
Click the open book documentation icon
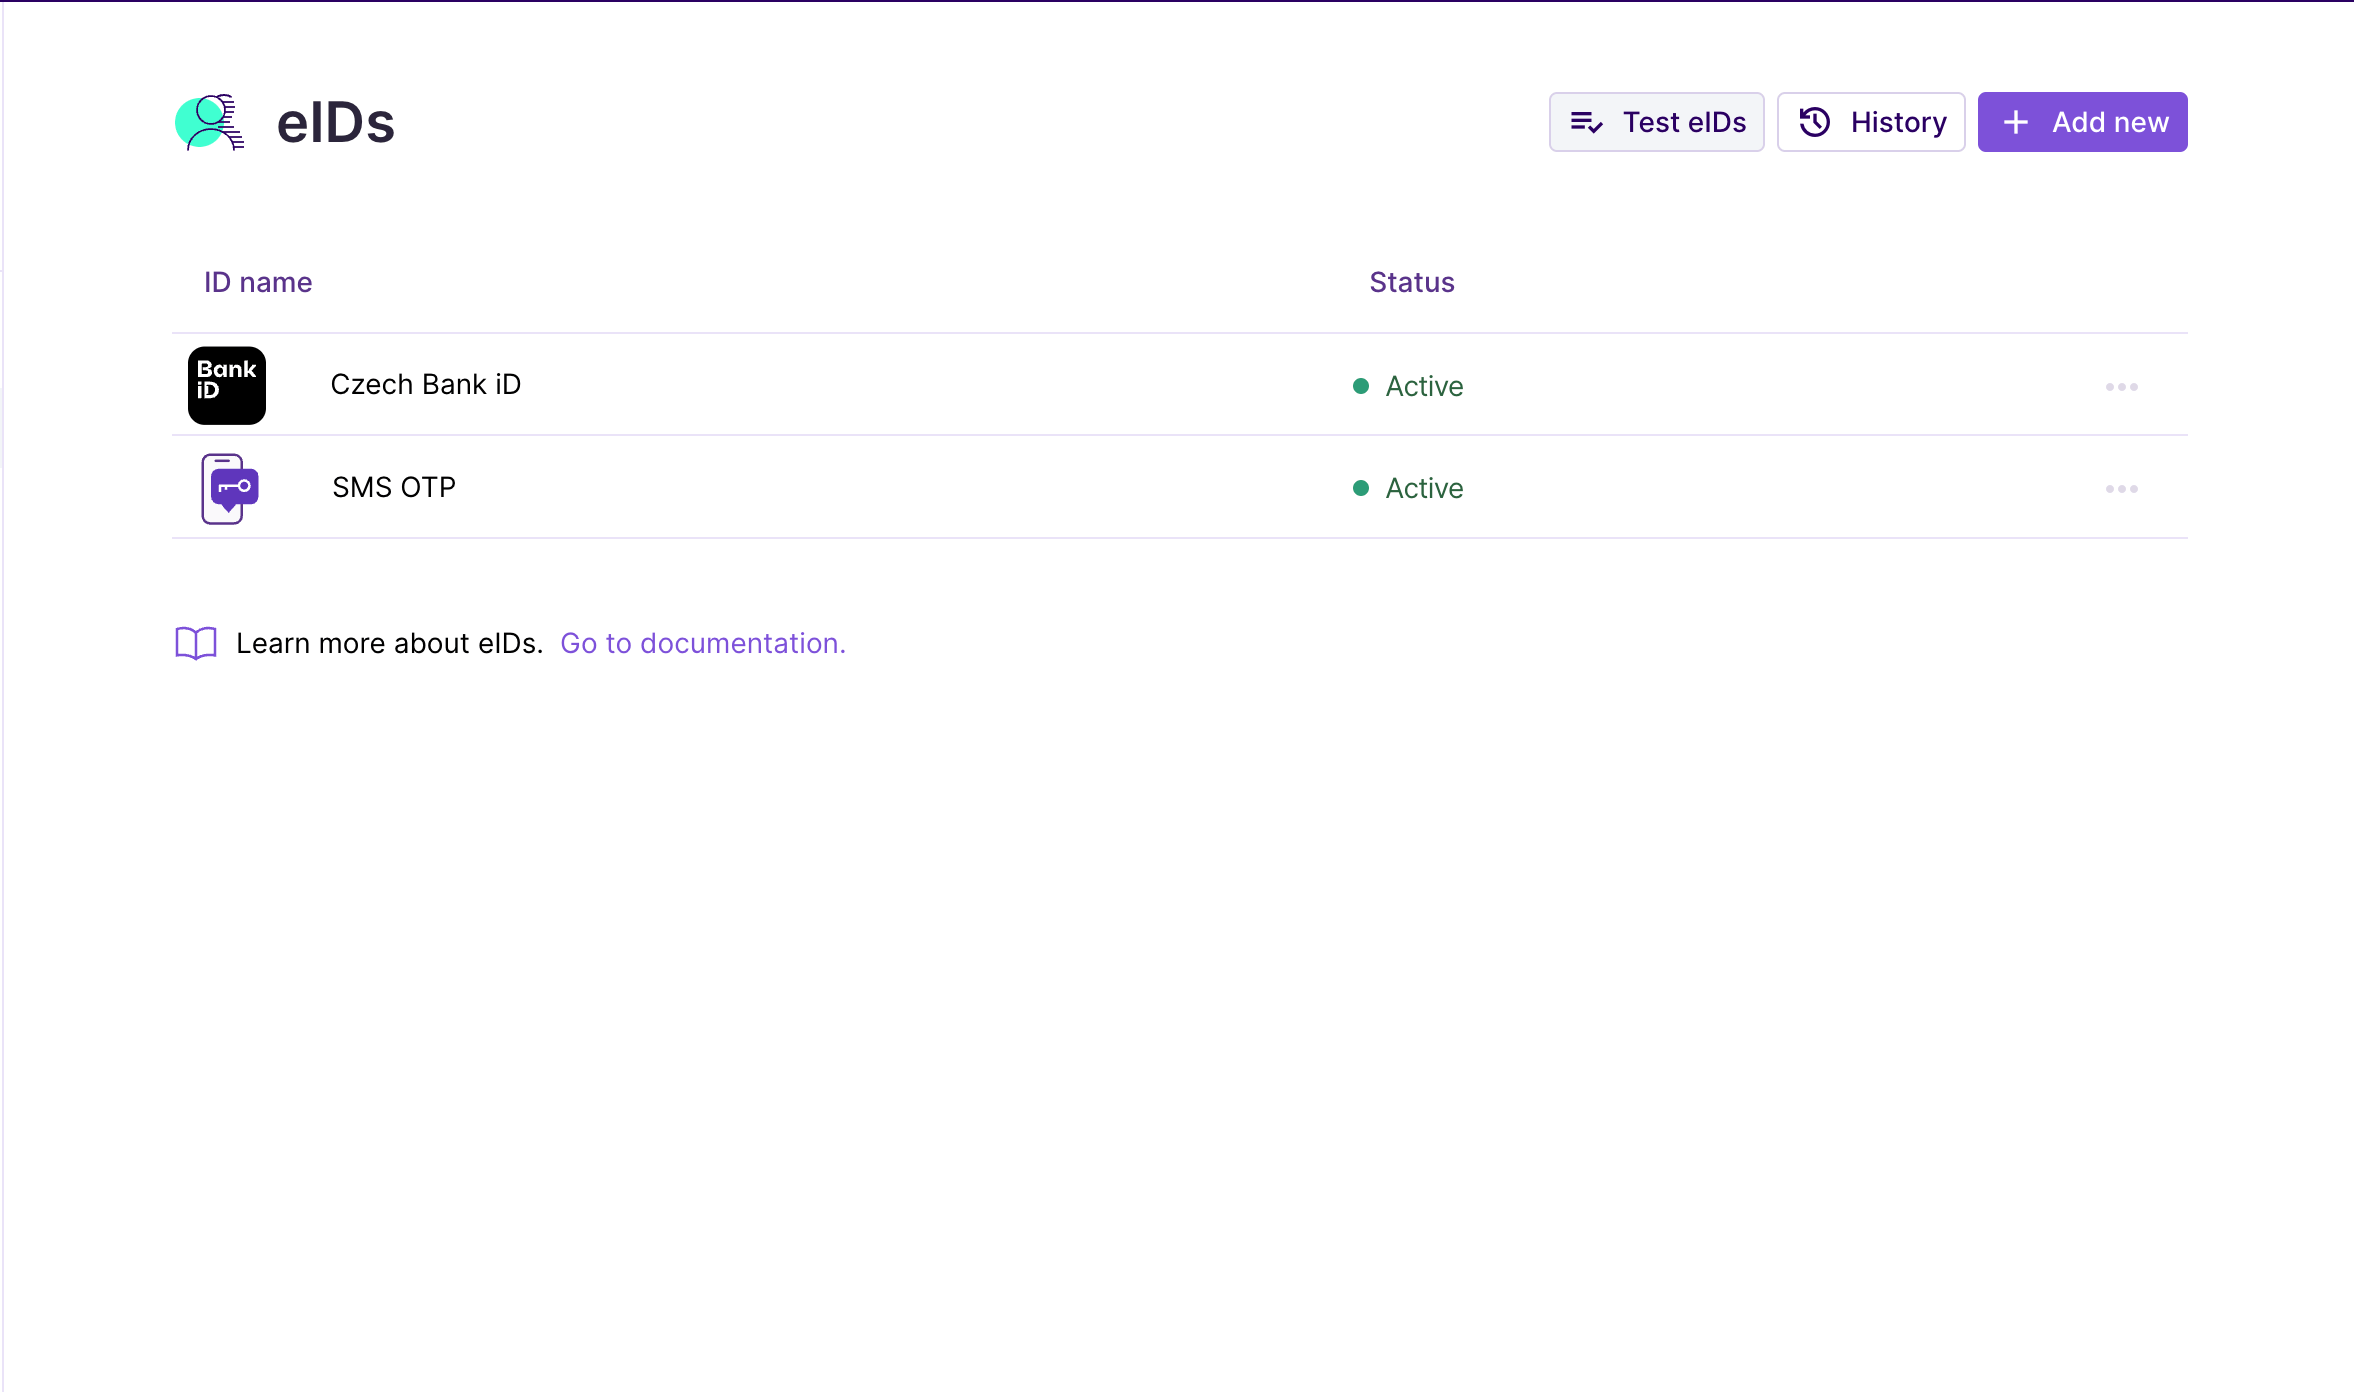tap(196, 643)
